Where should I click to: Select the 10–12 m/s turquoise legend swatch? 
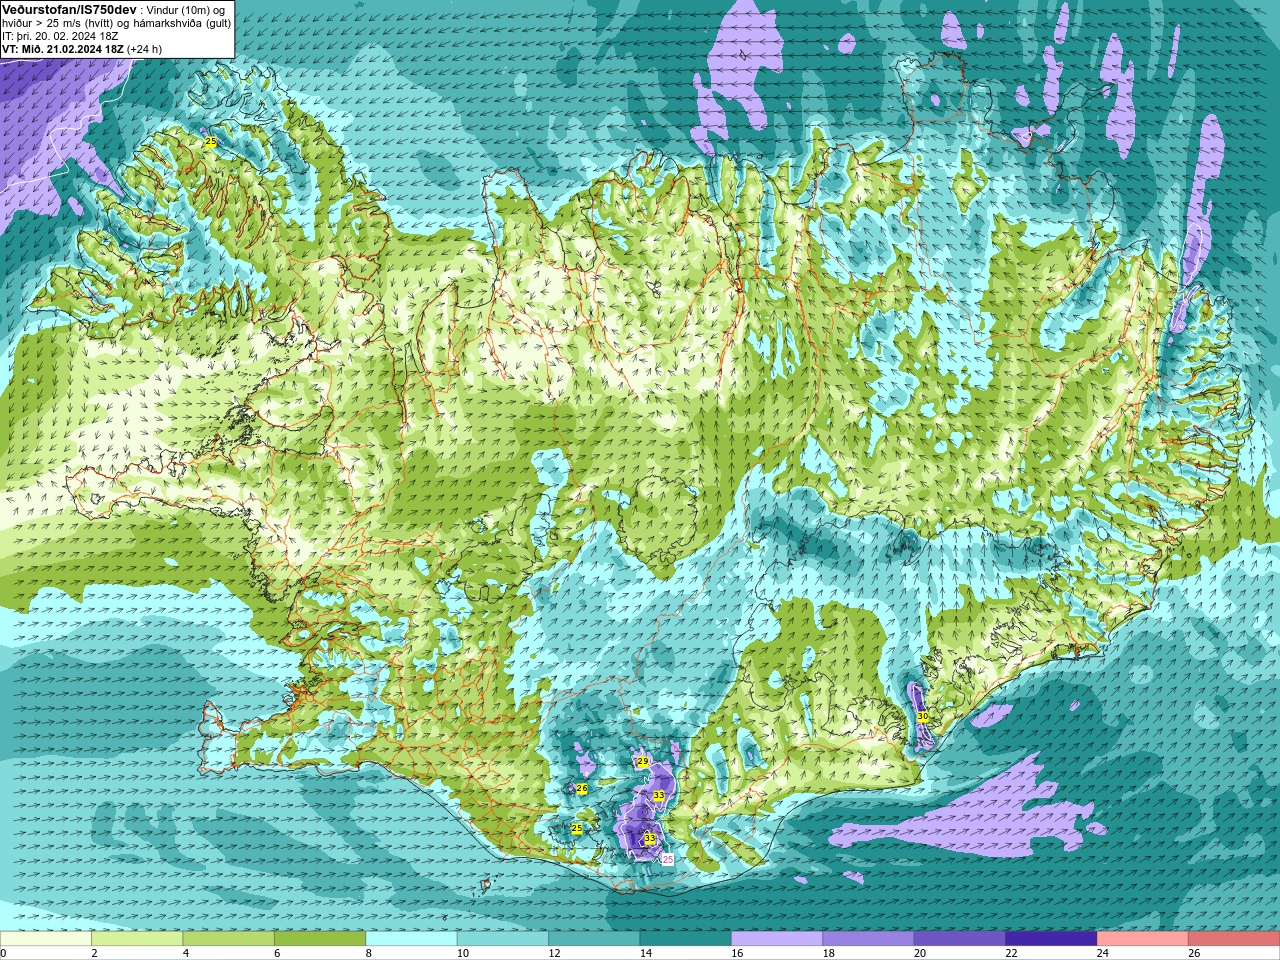(502, 939)
